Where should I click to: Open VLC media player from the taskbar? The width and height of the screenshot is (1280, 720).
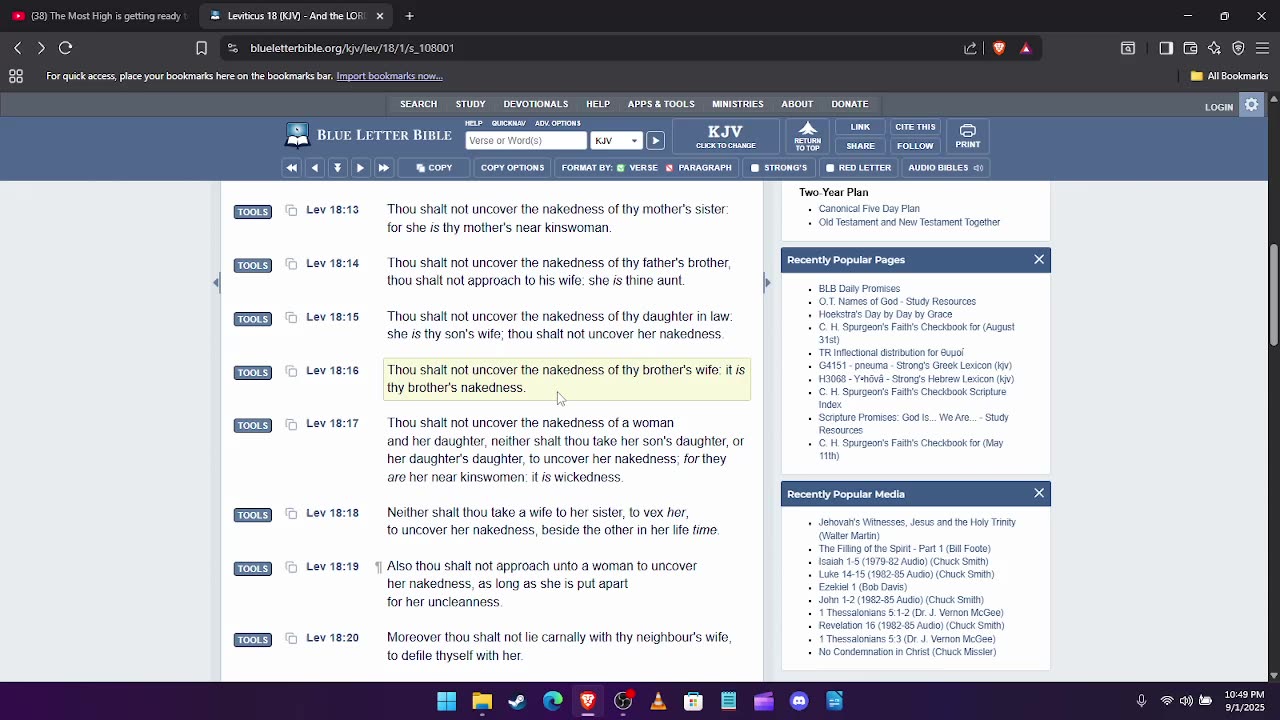[x=658, y=701]
